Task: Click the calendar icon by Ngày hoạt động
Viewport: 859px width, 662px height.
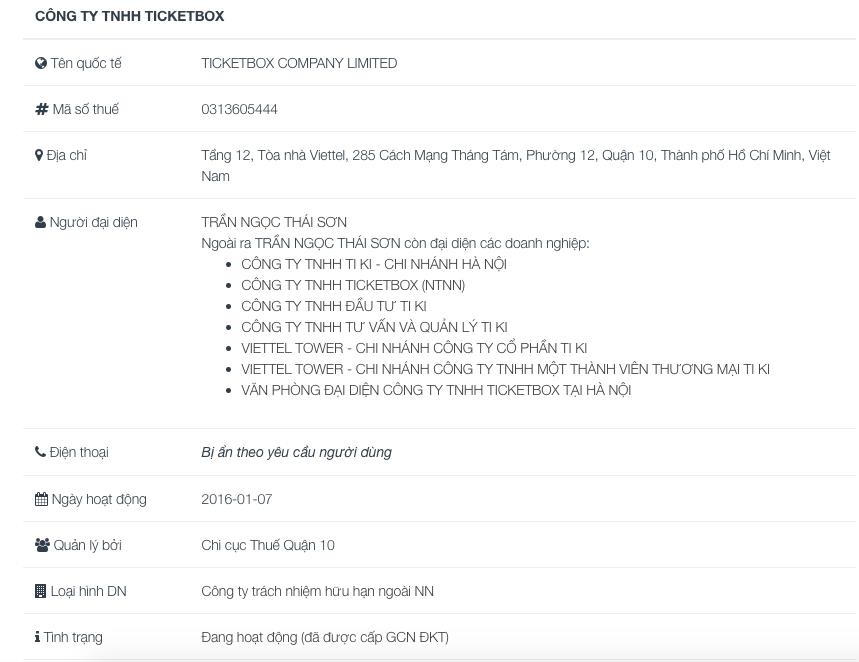Action: point(41,499)
